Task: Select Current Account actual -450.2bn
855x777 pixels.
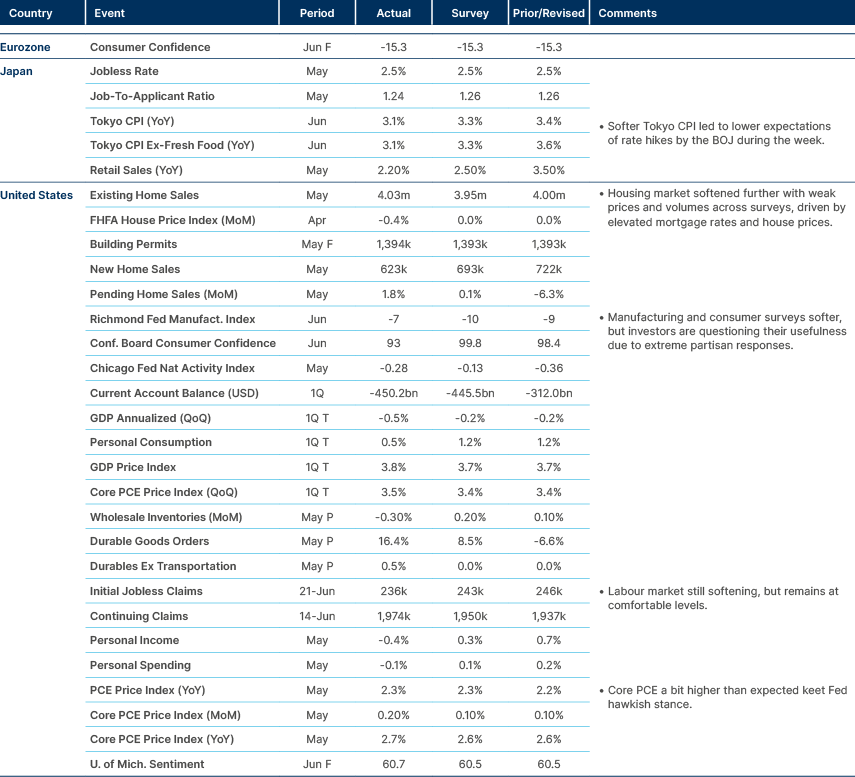Action: 393,393
